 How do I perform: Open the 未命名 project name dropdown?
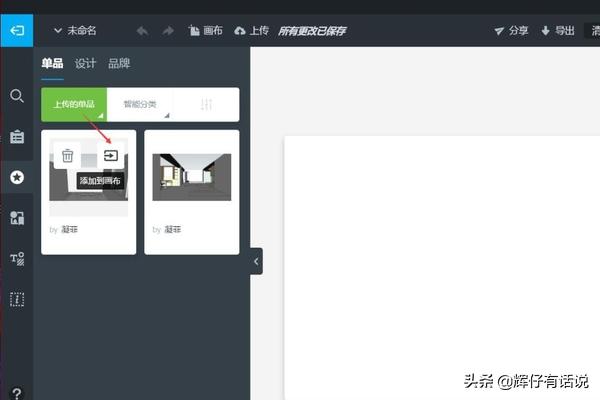pyautogui.click(x=75, y=31)
